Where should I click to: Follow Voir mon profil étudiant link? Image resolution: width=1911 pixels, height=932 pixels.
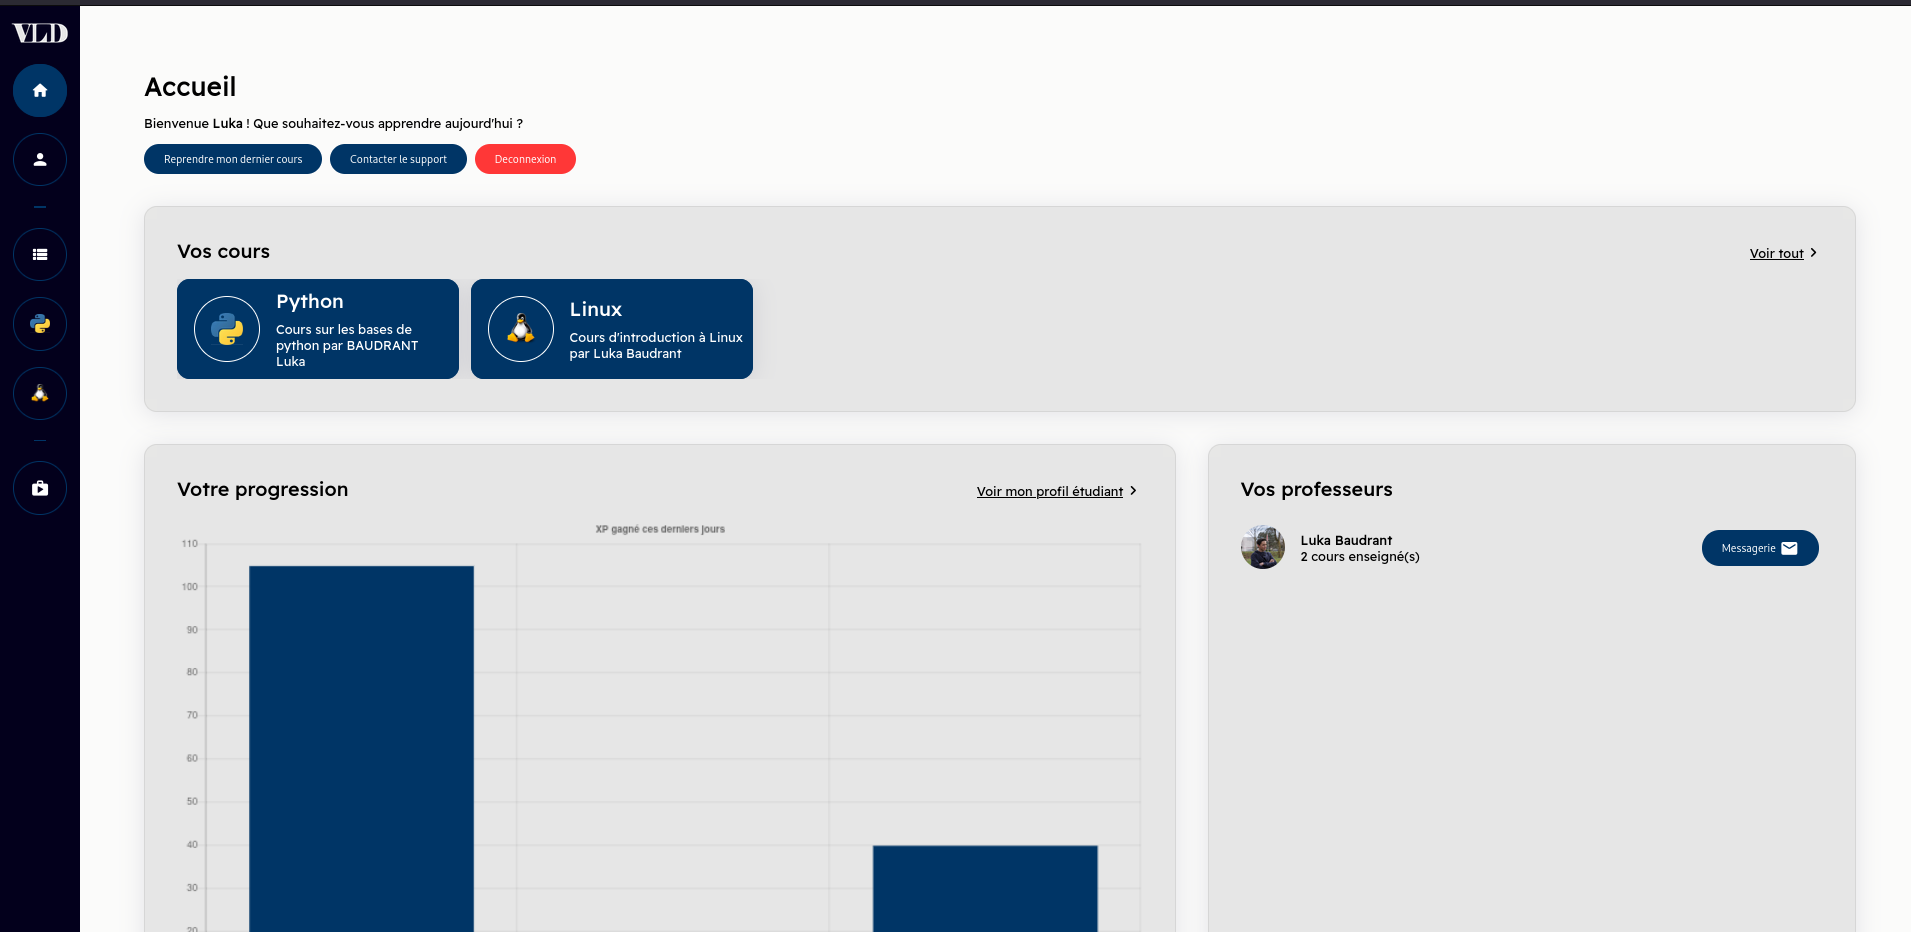[x=1049, y=492]
